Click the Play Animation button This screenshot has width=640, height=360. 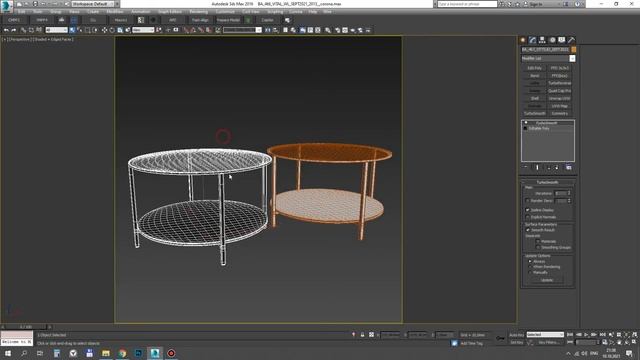(x=586, y=335)
